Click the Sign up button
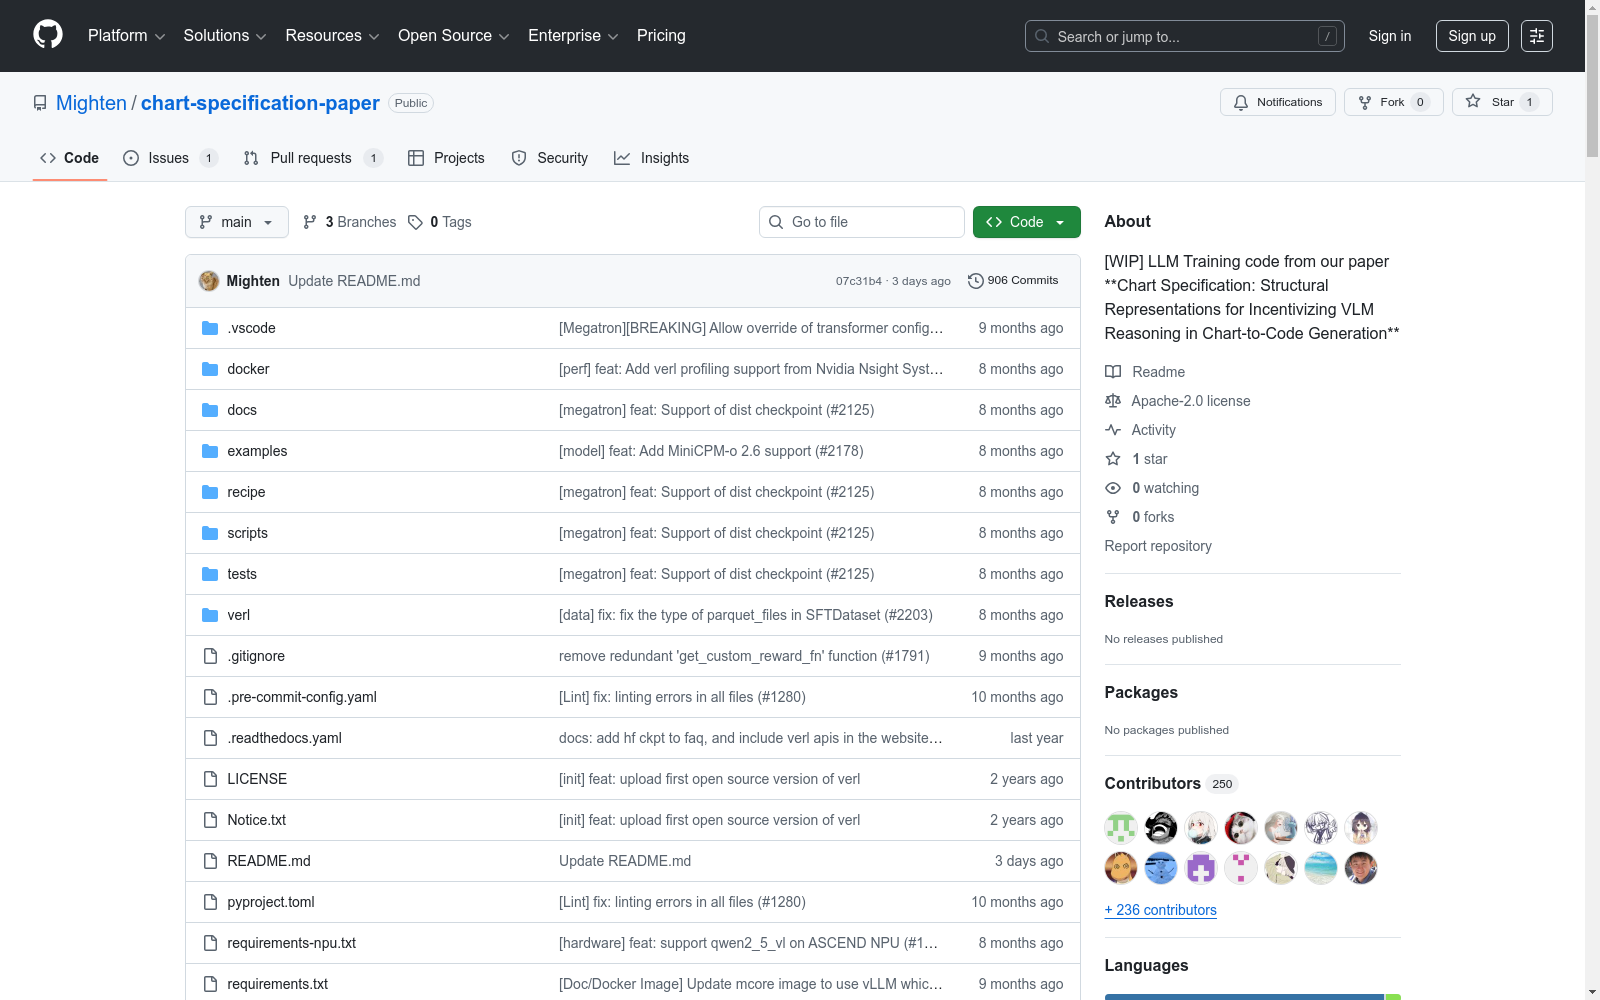The width and height of the screenshot is (1600, 1000). [x=1472, y=36]
